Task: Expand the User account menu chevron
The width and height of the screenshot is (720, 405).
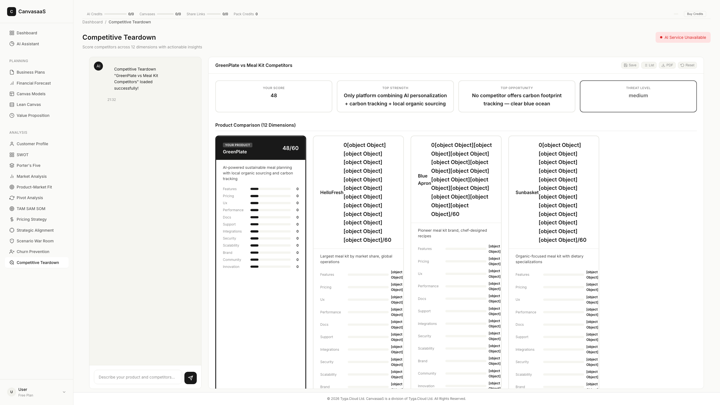Action: pos(64,392)
